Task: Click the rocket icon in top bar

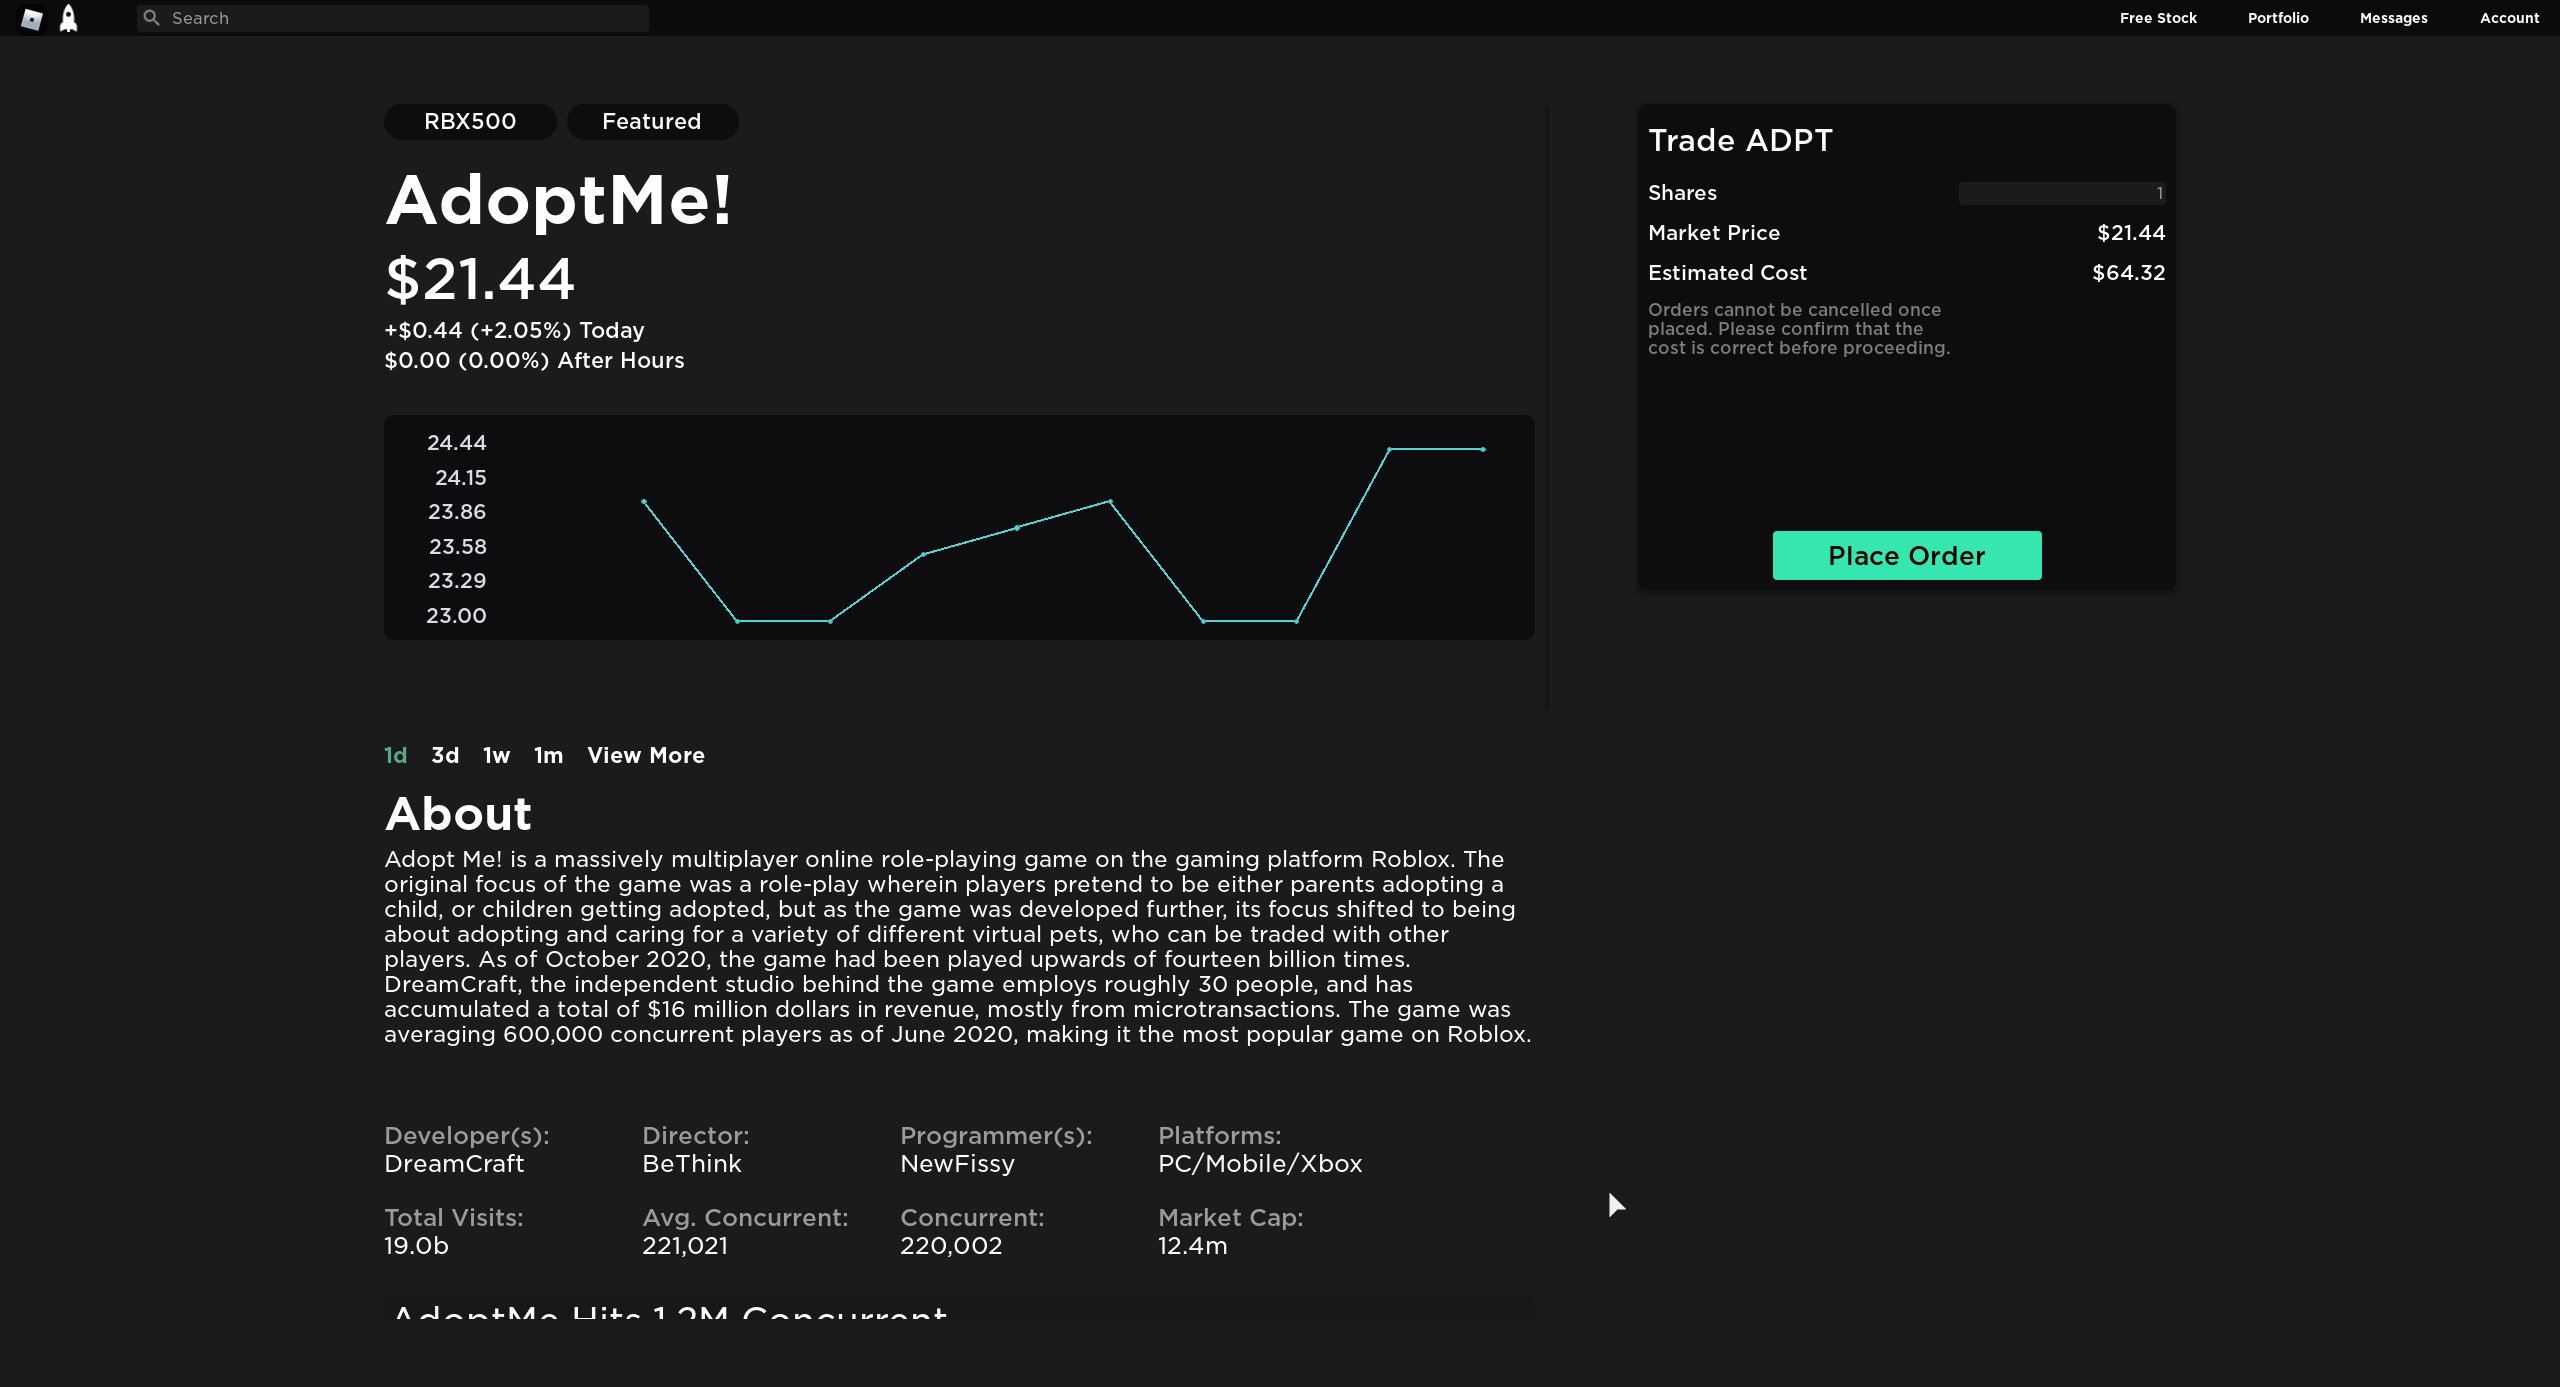Action: pyautogui.click(x=68, y=18)
